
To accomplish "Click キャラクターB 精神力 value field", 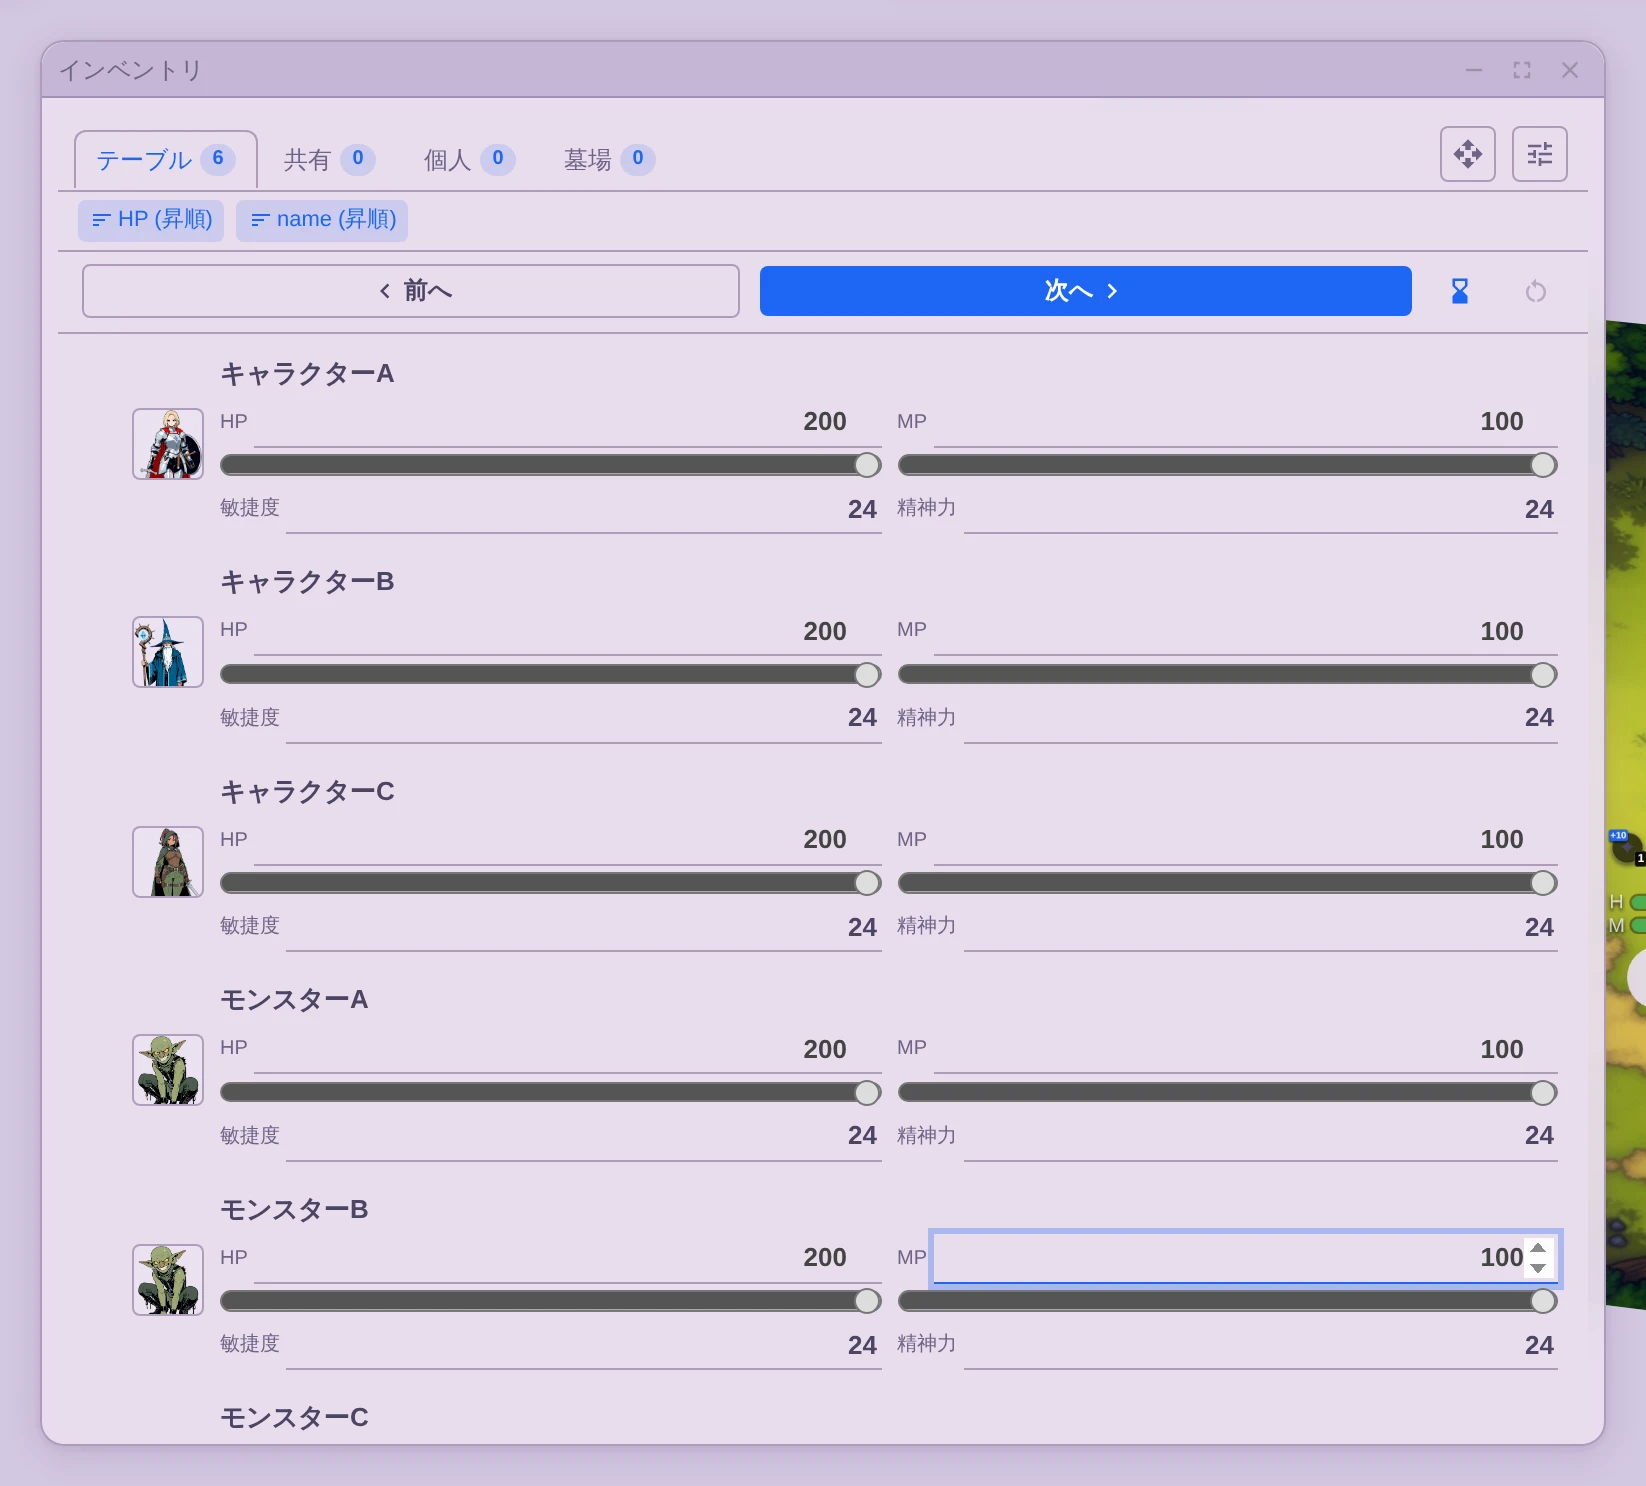I will pos(1260,718).
